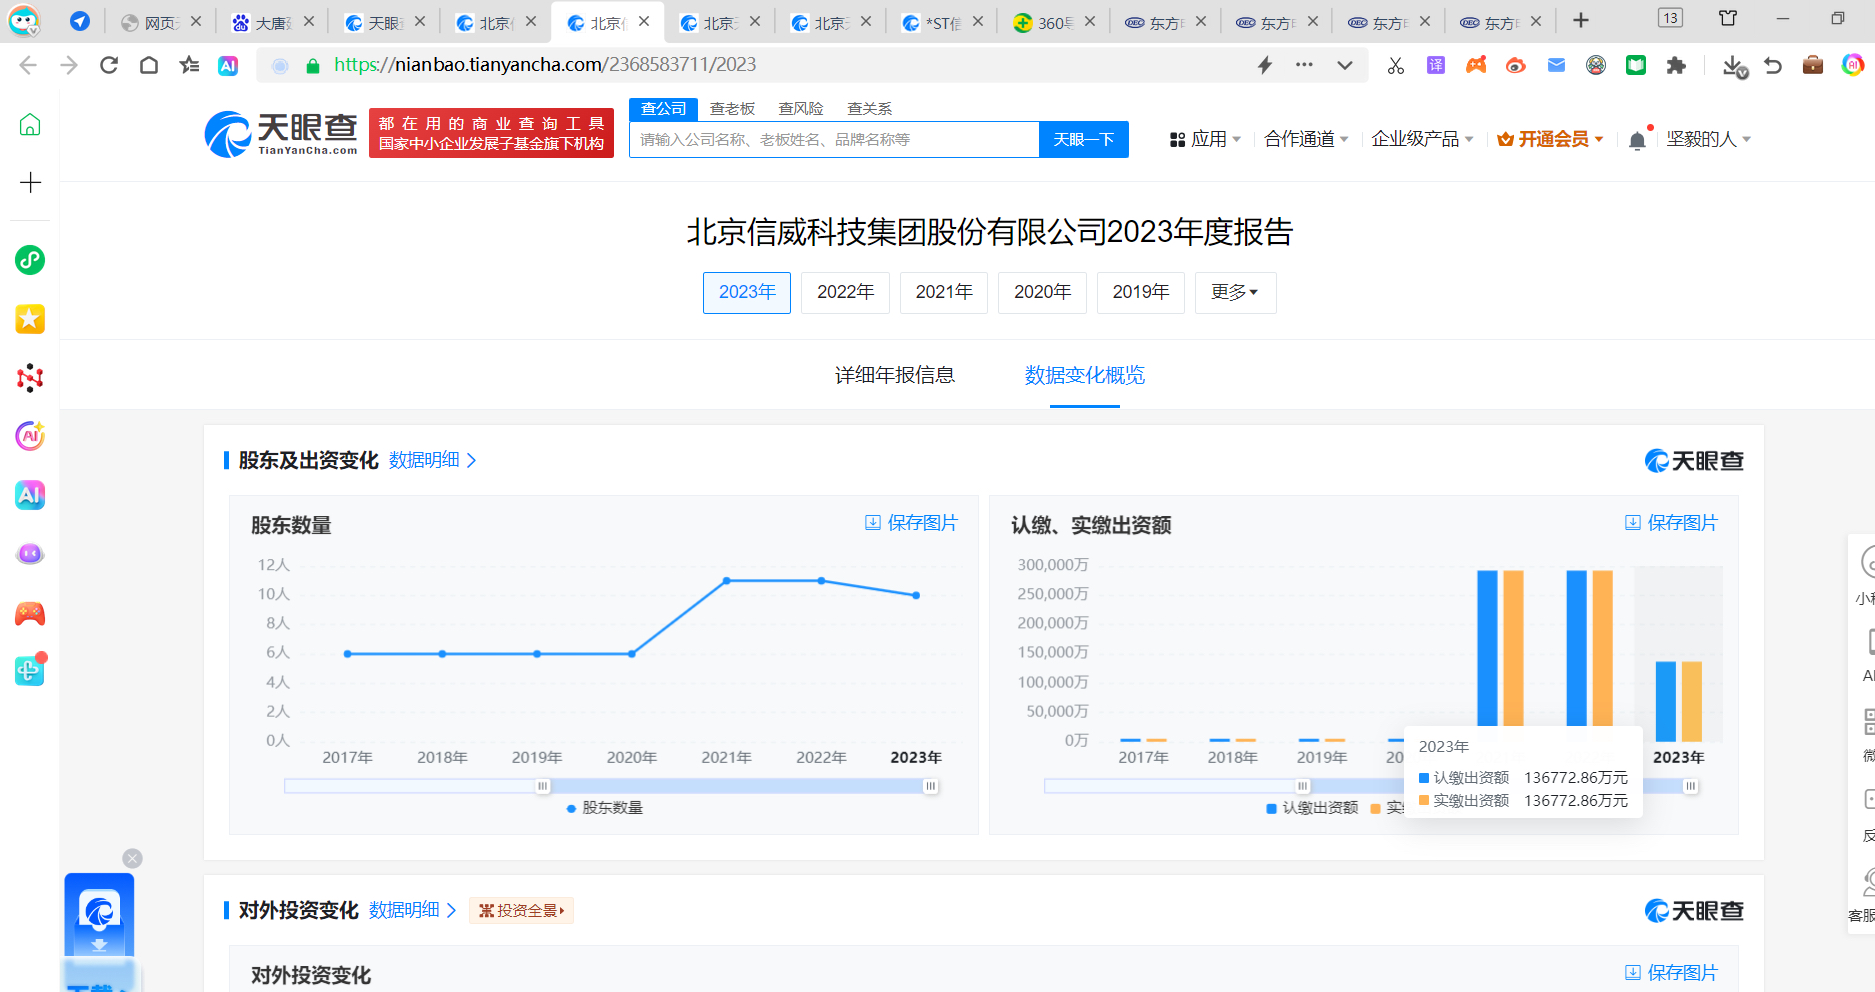1875x992 pixels.
Task: Close the floating app download banner
Action: [x=132, y=858]
